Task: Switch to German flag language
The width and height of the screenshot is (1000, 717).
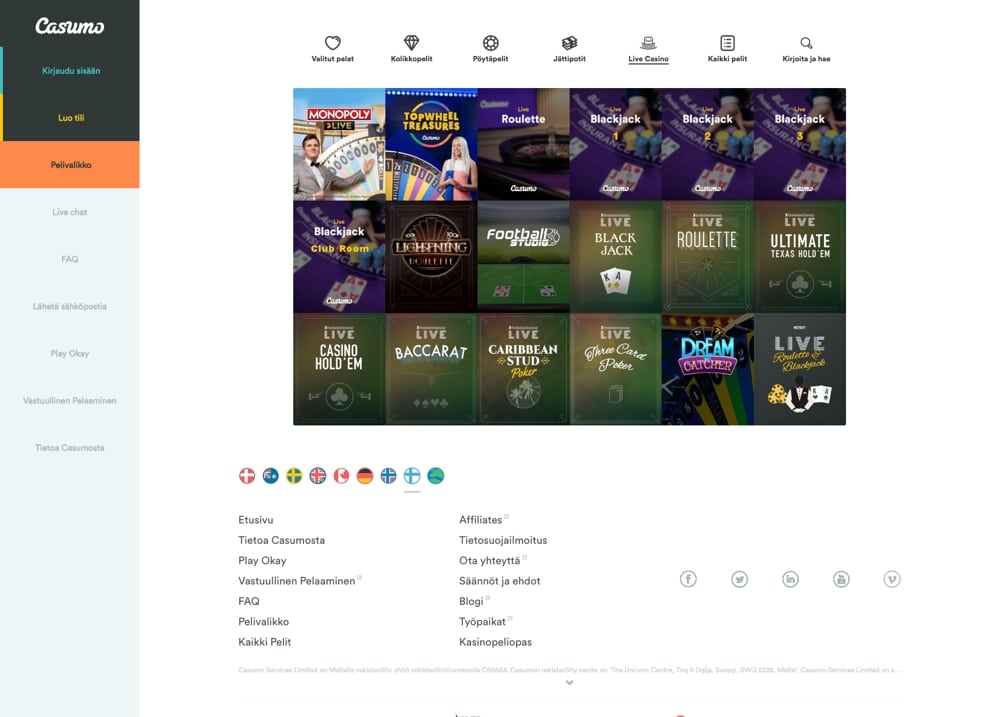Action: tap(365, 476)
